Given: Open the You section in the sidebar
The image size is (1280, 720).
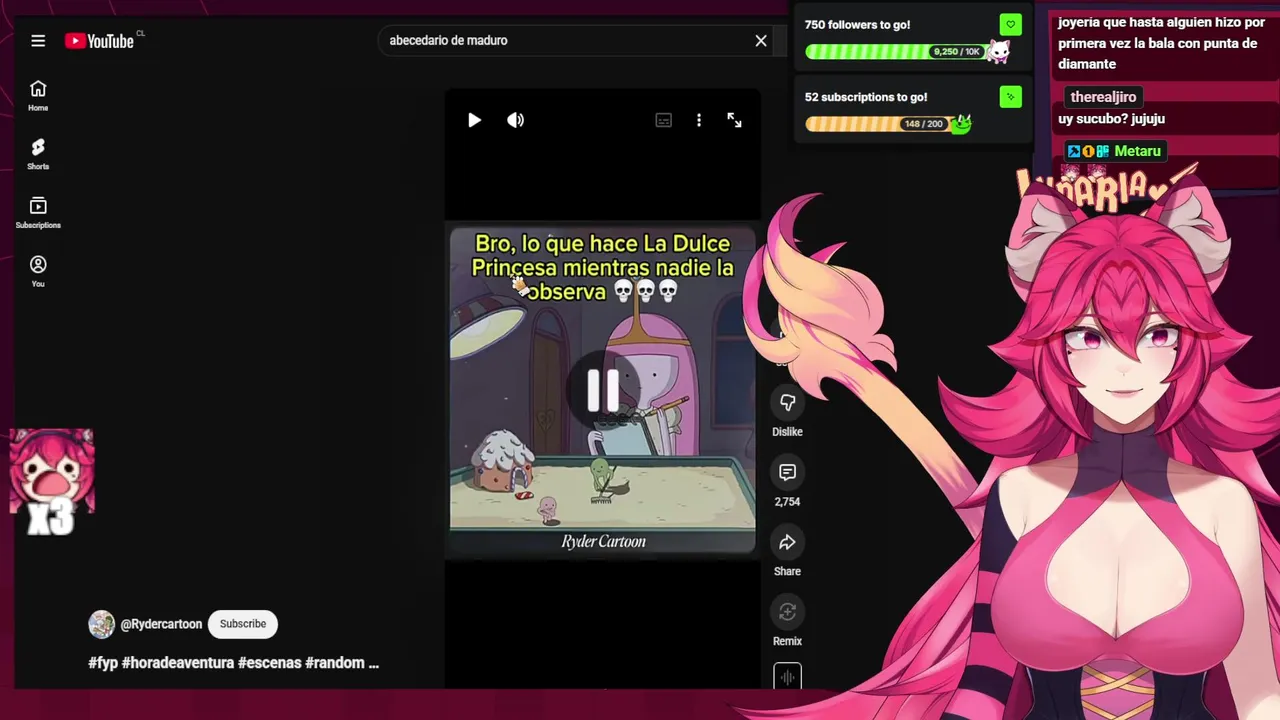Looking at the screenshot, I should coord(38,271).
